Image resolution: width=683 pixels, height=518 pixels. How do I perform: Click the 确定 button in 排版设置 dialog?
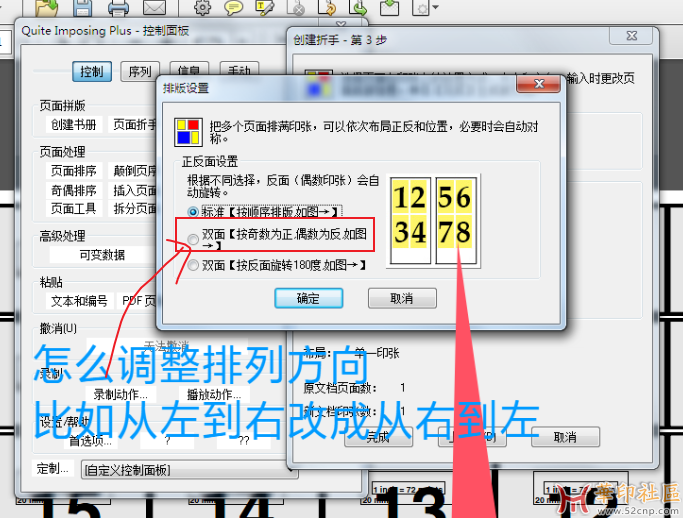[308, 298]
